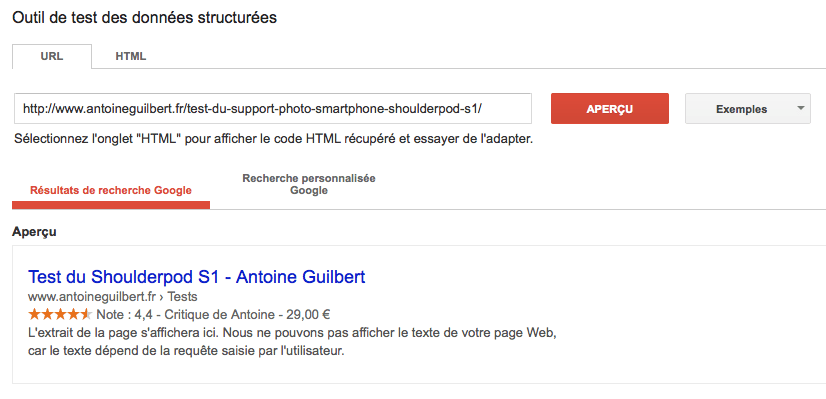Click the Exemples dropdown arrow
The image size is (826, 399).
coord(801,108)
